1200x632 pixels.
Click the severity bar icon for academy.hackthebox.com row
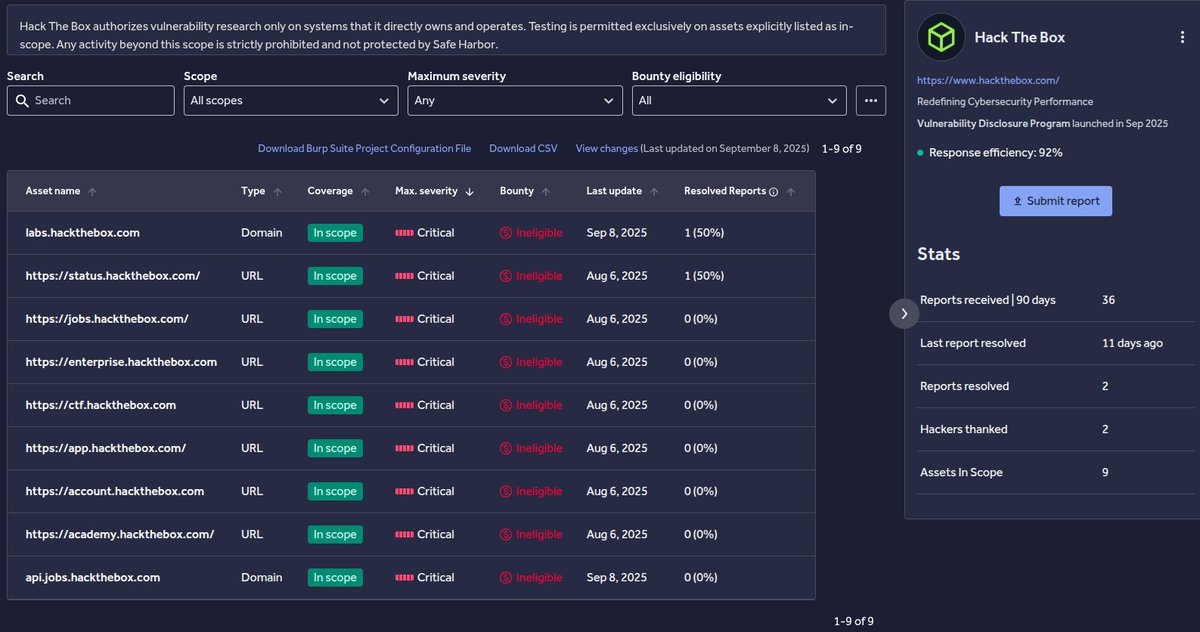[404, 534]
